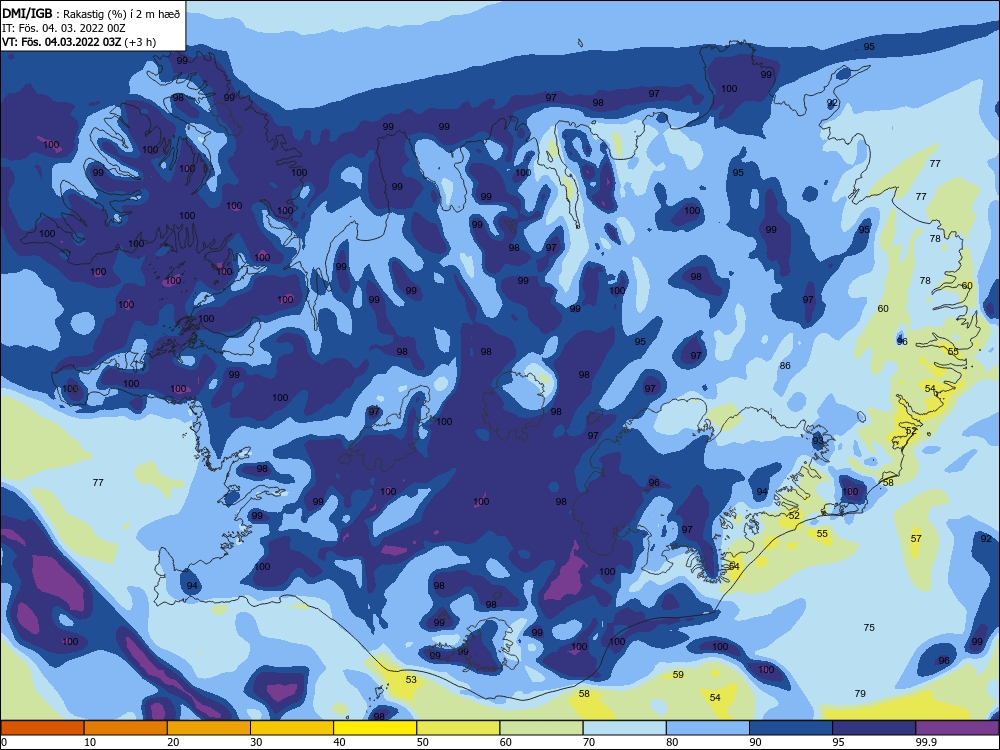Click the humidity value '53' on the map
The height and width of the screenshot is (750, 1000).
pyautogui.click(x=411, y=679)
